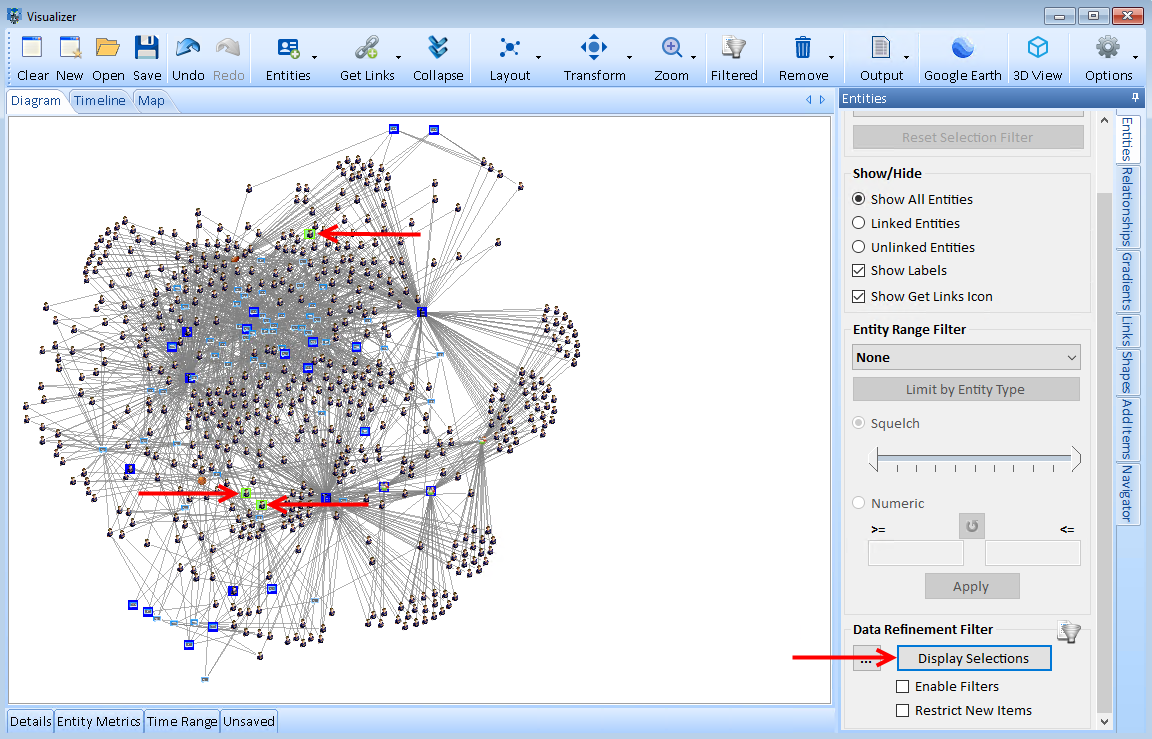Screen dimensions: 1152x739
Task: Select the Transform tool
Action: (594, 48)
